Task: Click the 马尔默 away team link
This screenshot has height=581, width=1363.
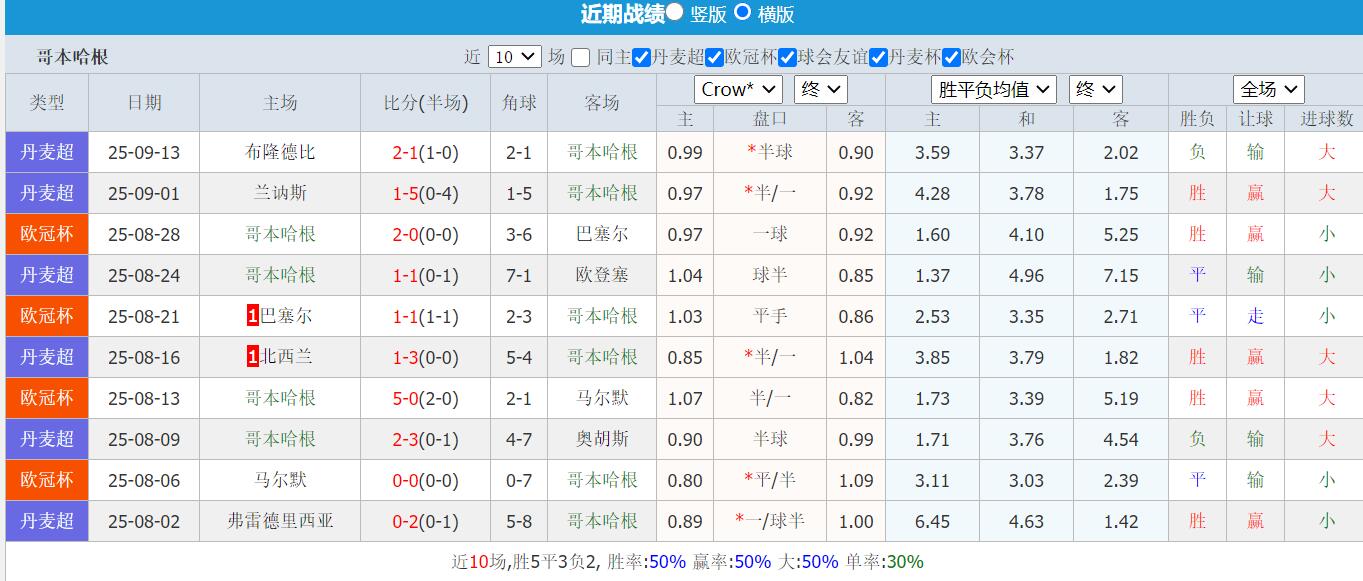Action: (604, 398)
